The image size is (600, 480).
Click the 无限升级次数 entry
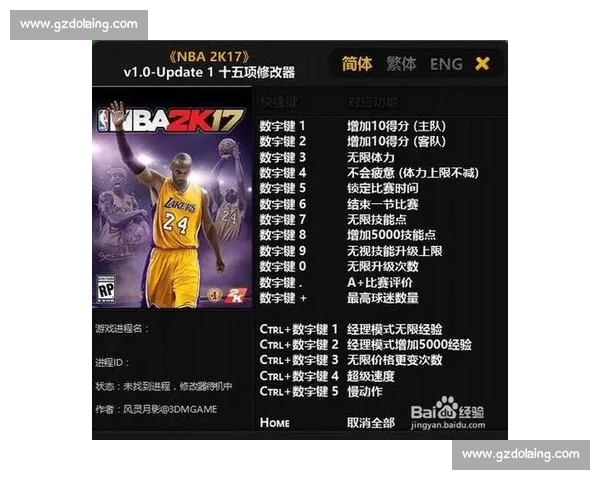coord(383,266)
